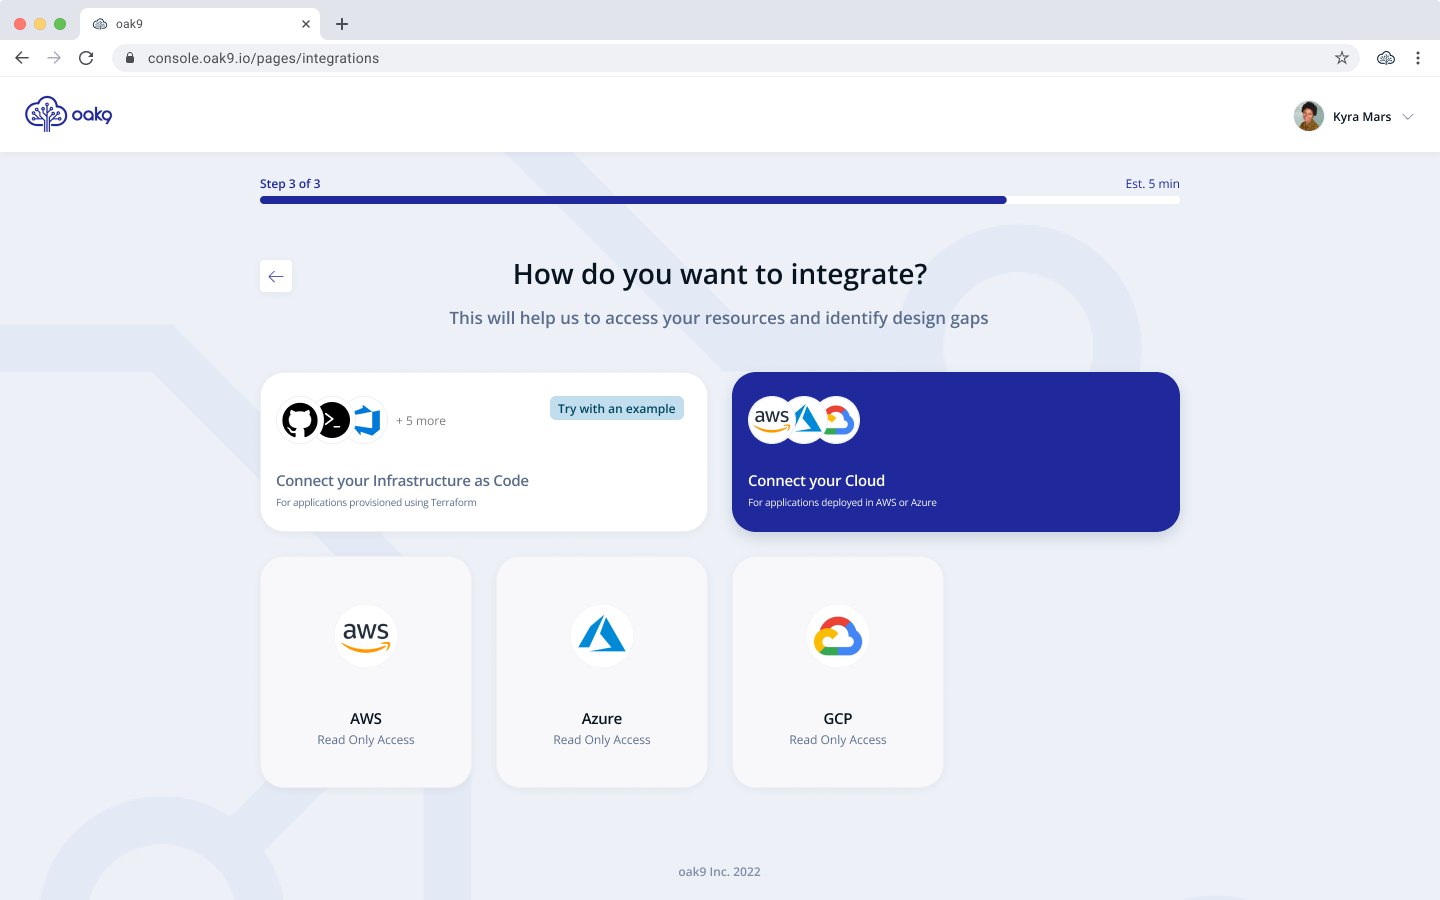Click the + 5 more text
This screenshot has width=1440, height=900.
[421, 421]
